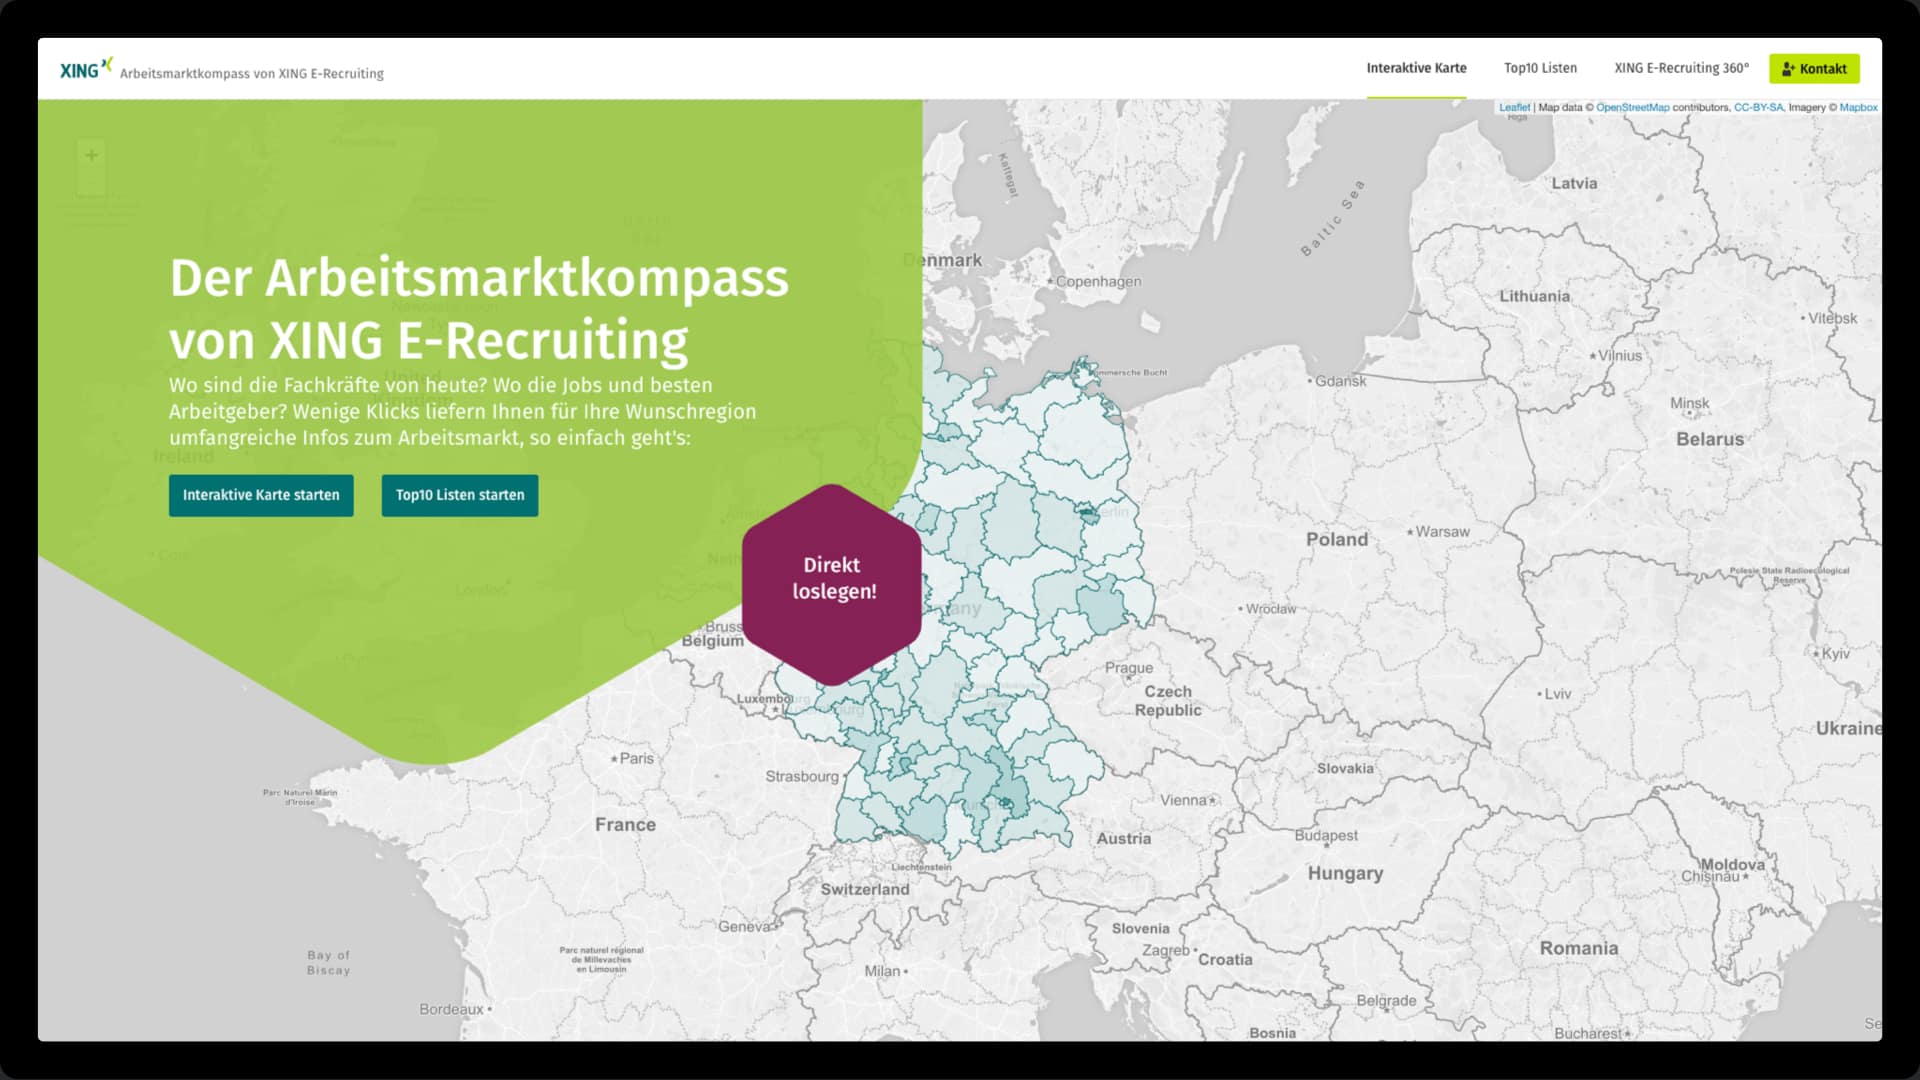Click the Vitebsk city label
Viewport: 1920px width, 1080px height.
pos(1832,318)
